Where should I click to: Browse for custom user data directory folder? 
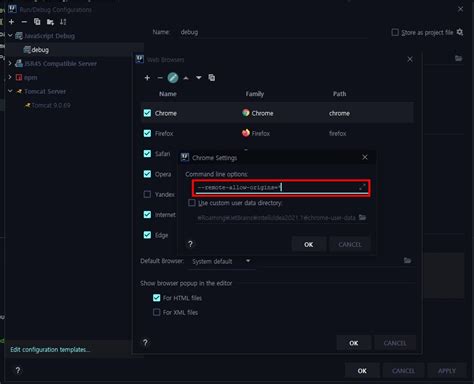pos(362,217)
